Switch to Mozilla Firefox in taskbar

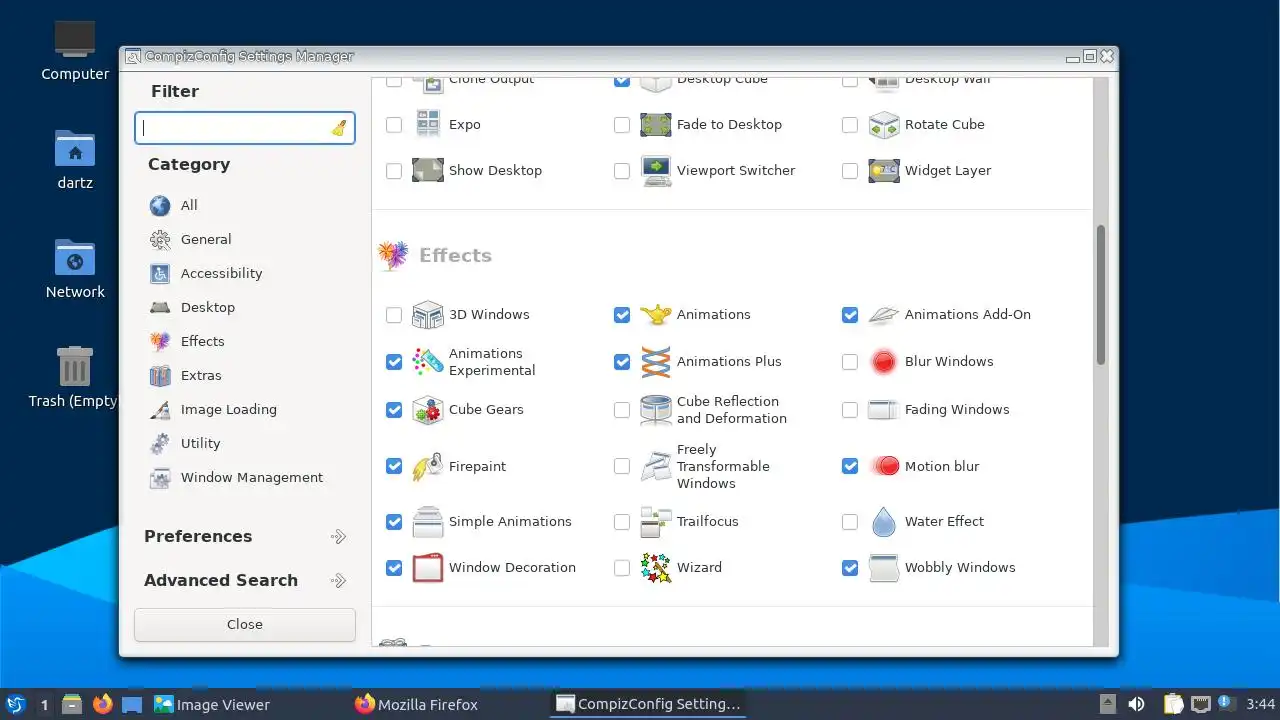click(417, 705)
